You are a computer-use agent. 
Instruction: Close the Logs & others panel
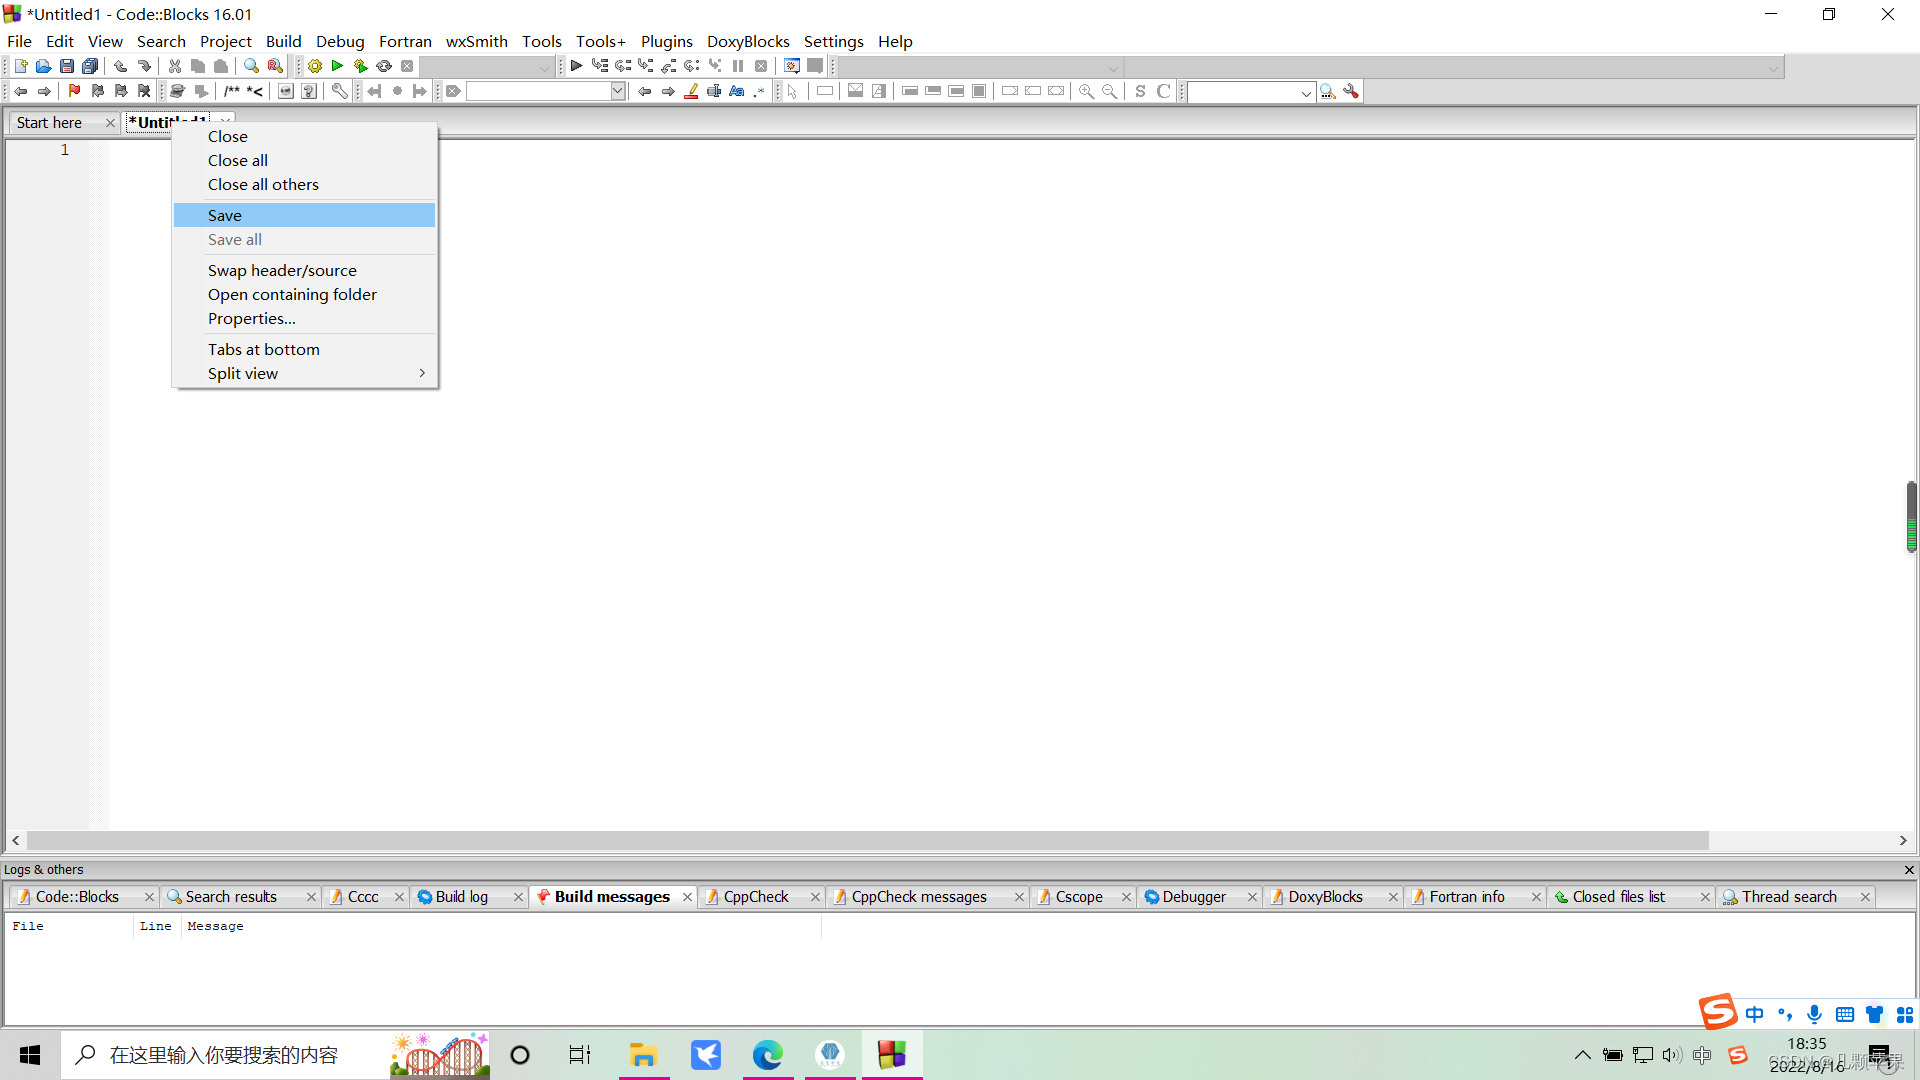(1909, 870)
